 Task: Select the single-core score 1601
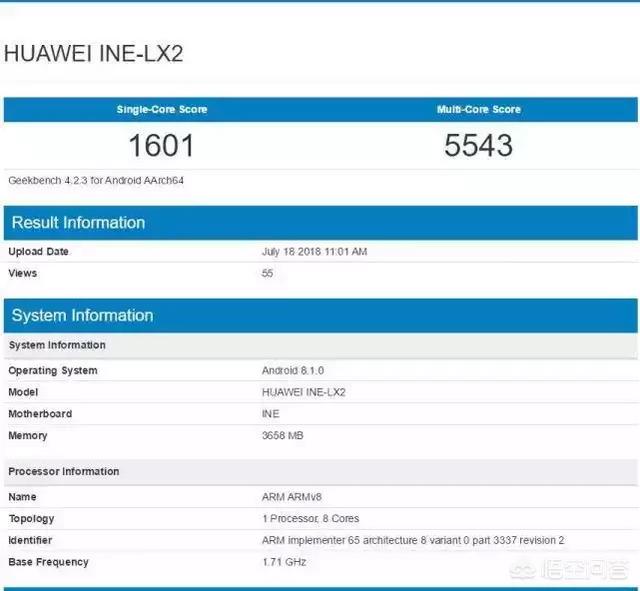[x=161, y=145]
